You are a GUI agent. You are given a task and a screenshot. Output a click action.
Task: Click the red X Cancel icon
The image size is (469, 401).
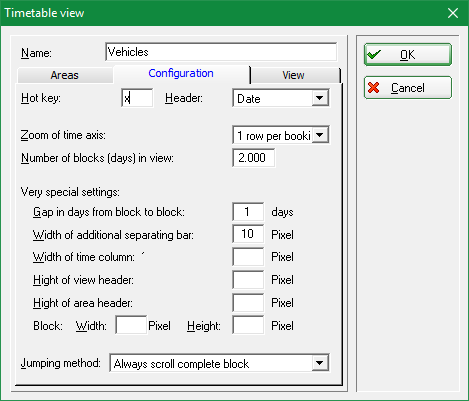[374, 88]
